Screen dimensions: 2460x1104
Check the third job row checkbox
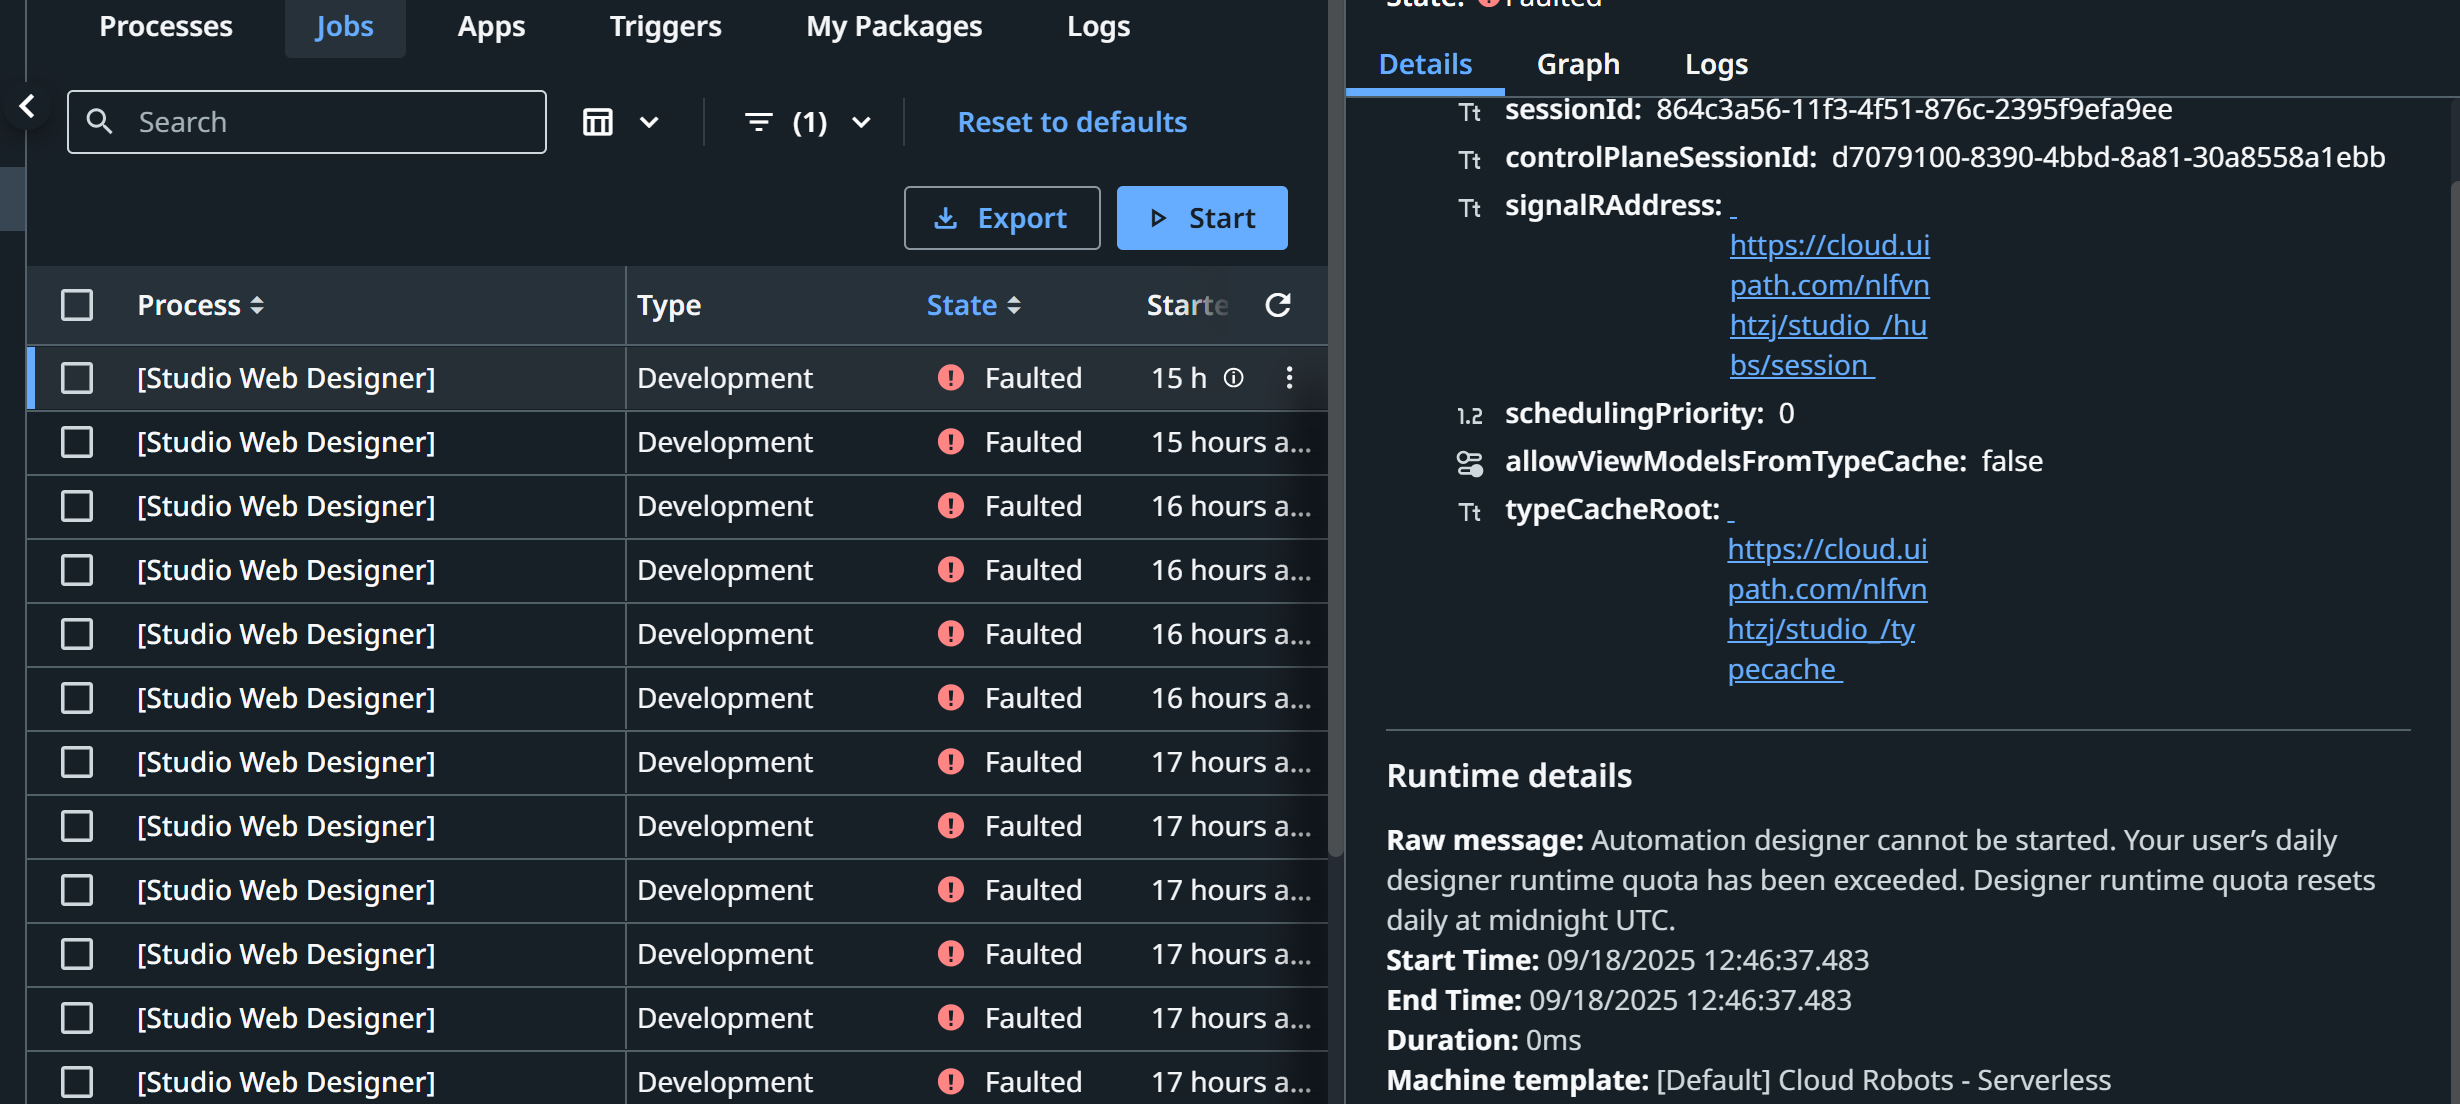[77, 506]
